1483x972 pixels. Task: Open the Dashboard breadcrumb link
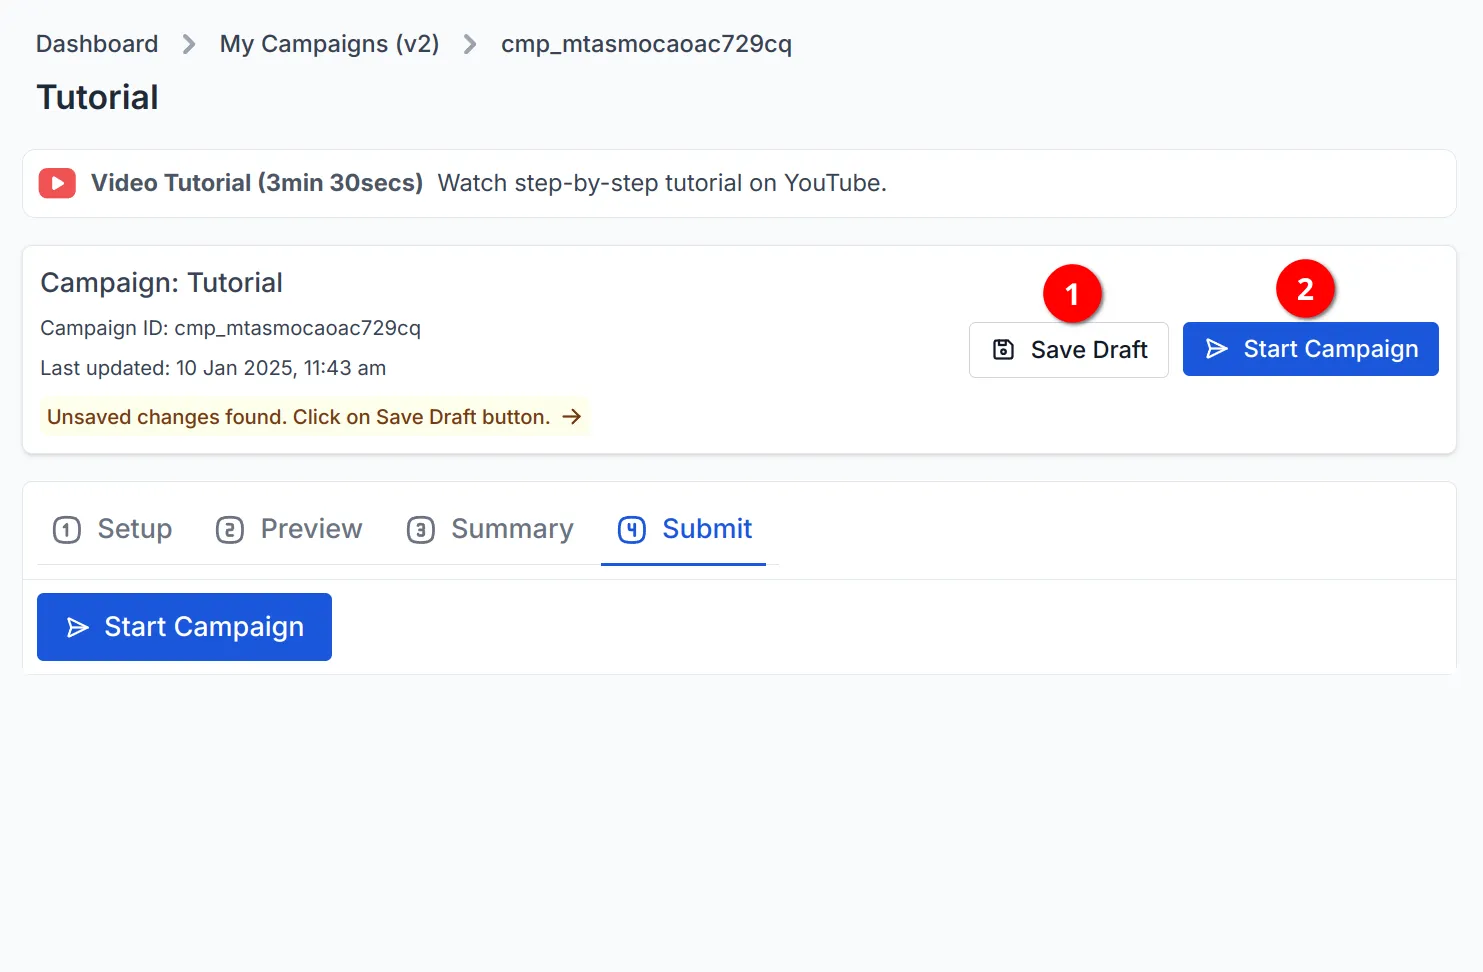[x=96, y=44]
